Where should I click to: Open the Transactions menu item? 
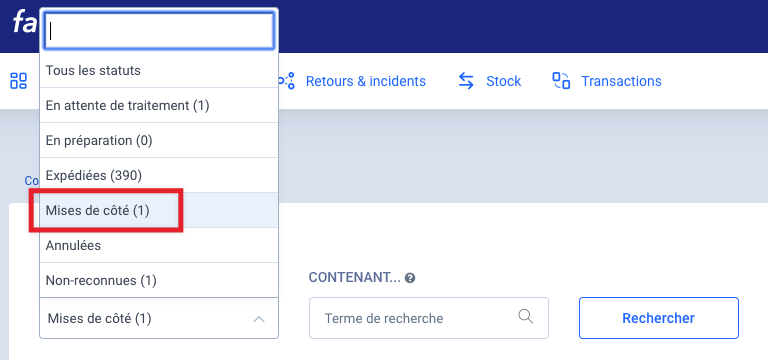tap(621, 81)
